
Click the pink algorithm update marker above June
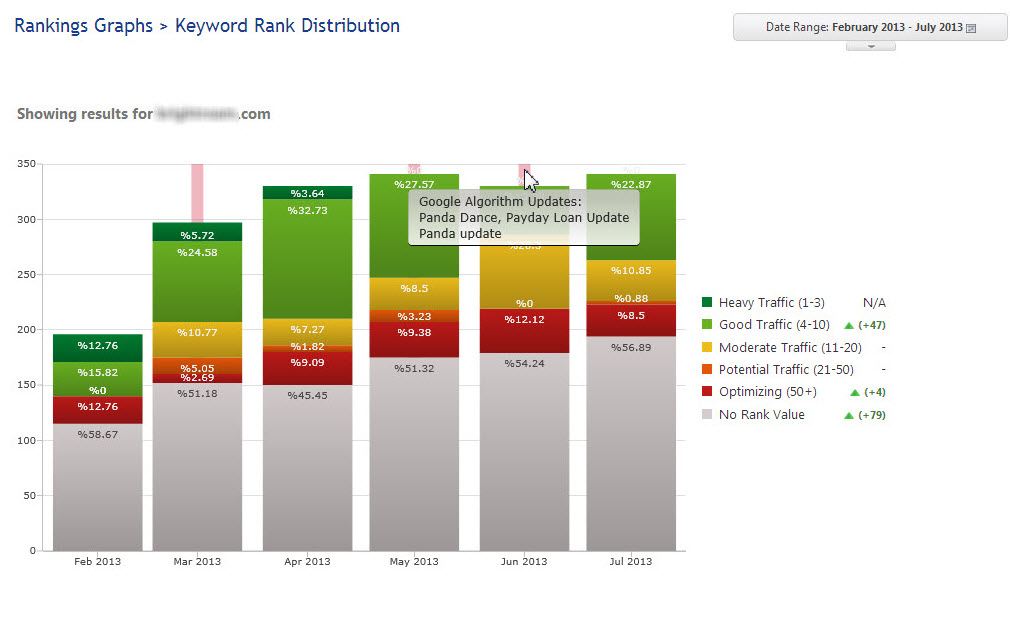[523, 170]
